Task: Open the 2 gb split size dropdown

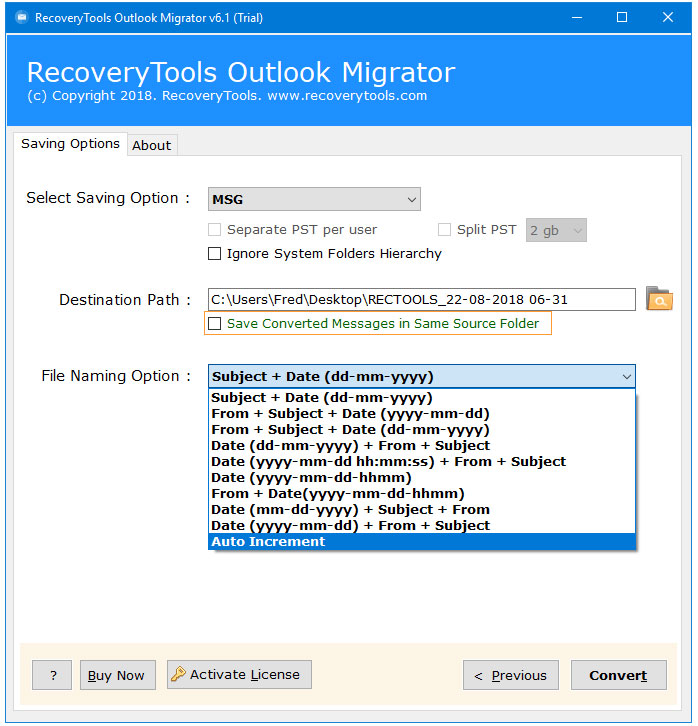Action: pyautogui.click(x=556, y=230)
